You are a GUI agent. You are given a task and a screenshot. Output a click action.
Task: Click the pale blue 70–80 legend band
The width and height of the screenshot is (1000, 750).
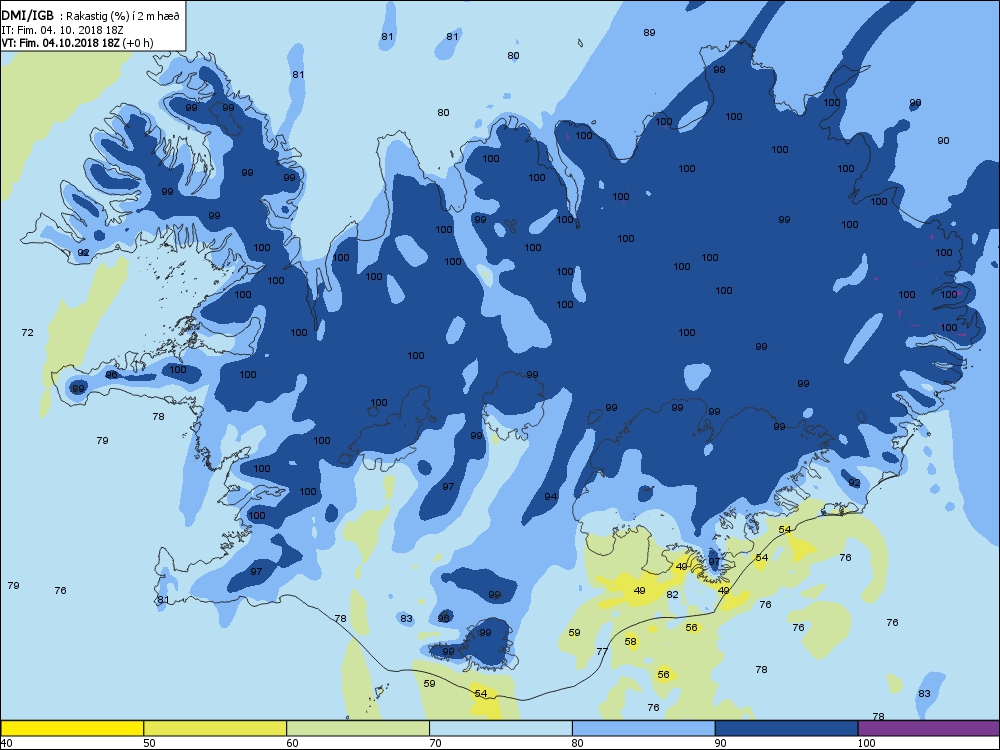[501, 728]
